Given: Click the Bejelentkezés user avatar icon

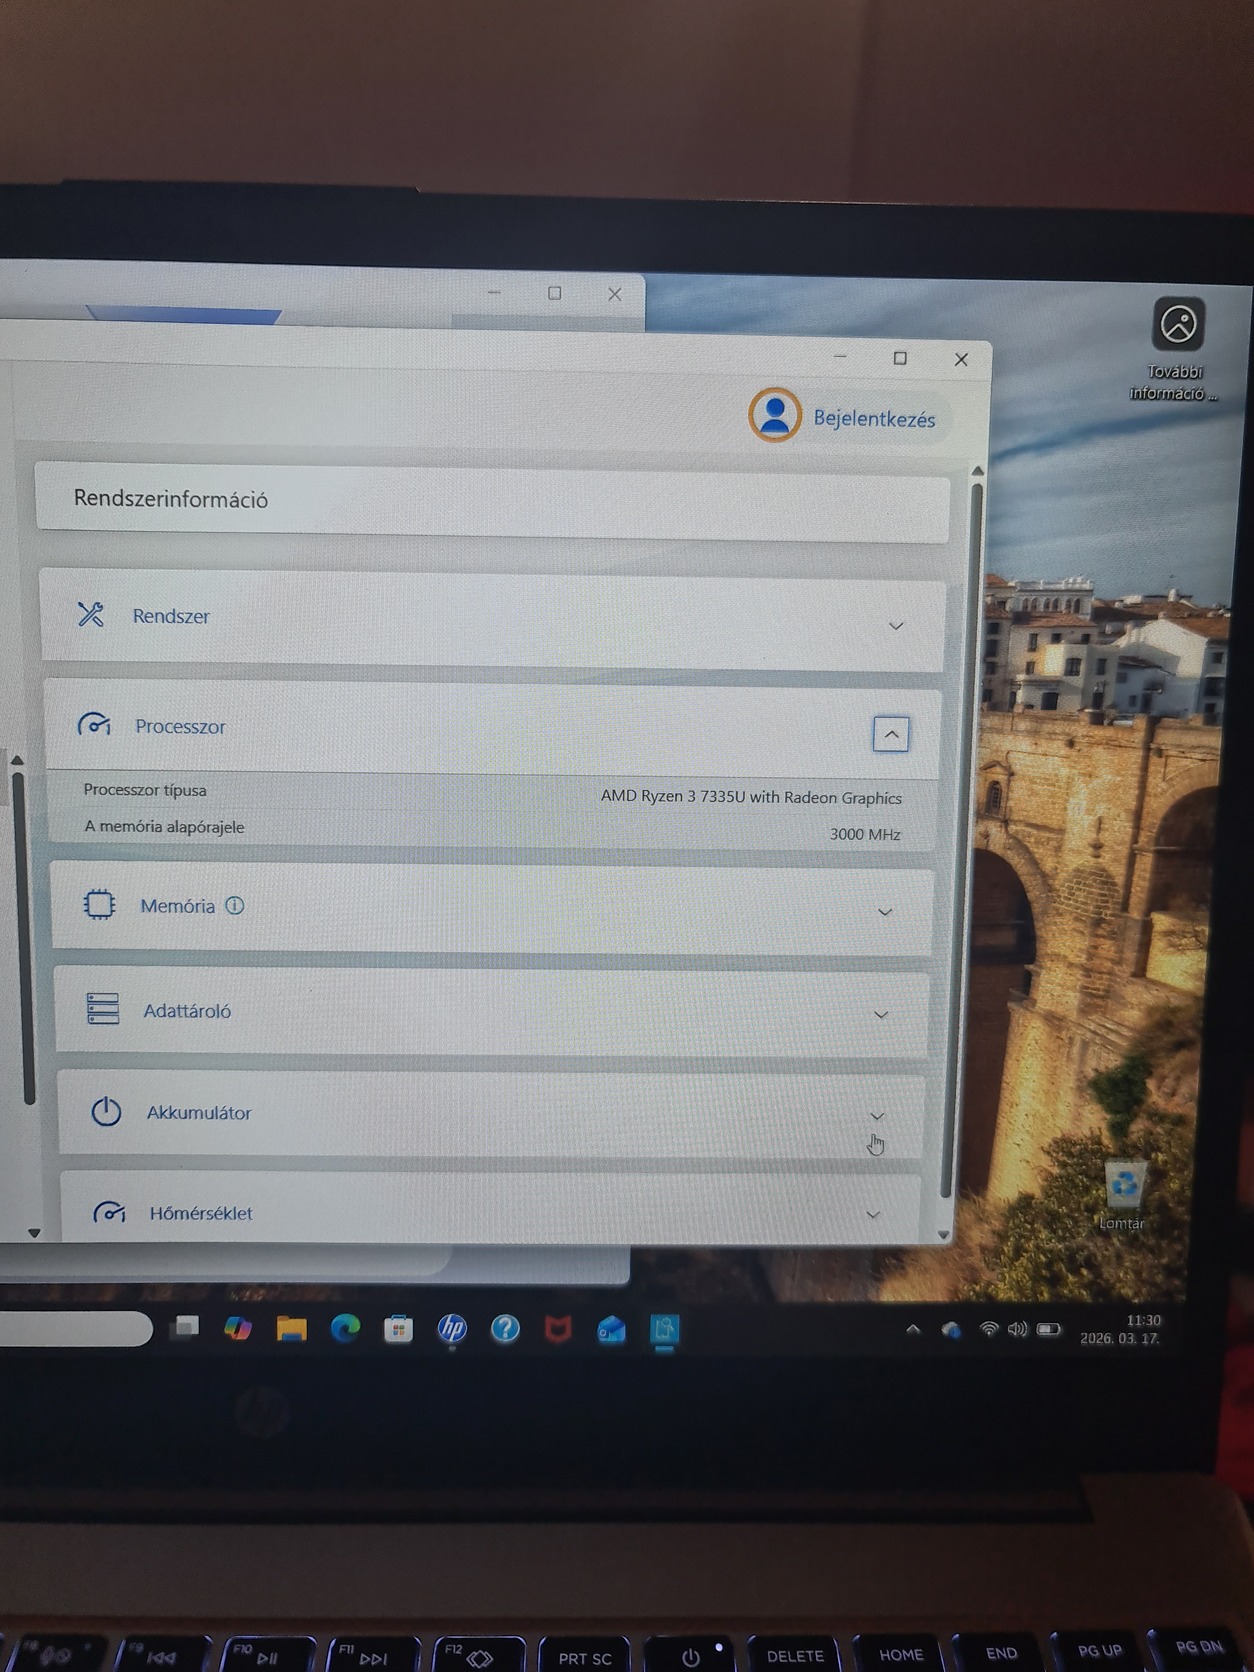Looking at the screenshot, I should tap(775, 415).
